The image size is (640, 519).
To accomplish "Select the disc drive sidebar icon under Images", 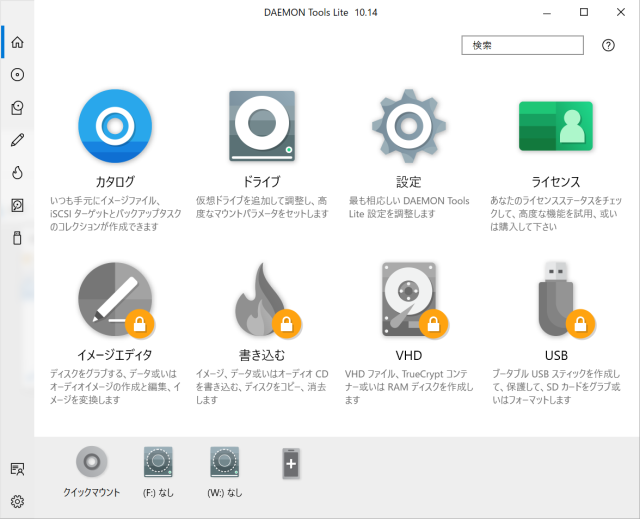I will (17, 108).
